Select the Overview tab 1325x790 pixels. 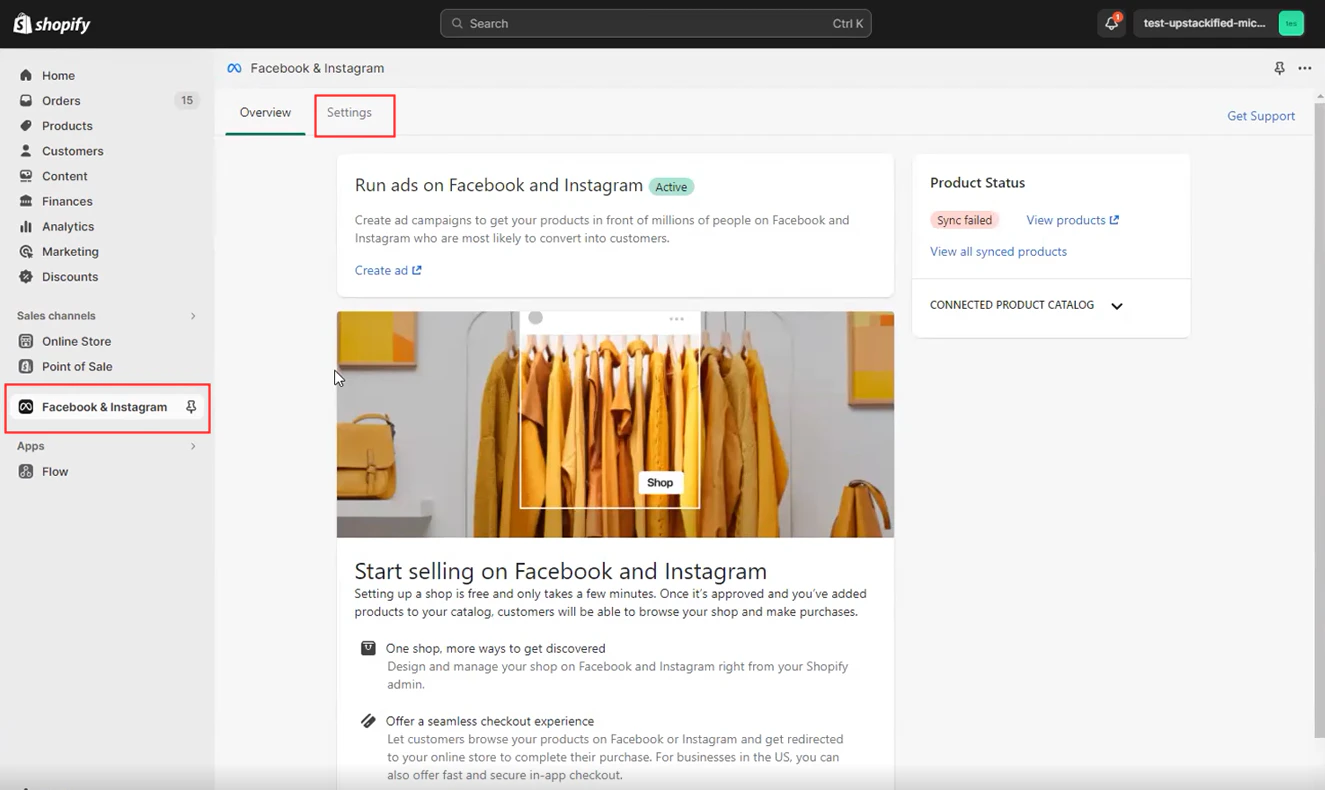coord(265,113)
